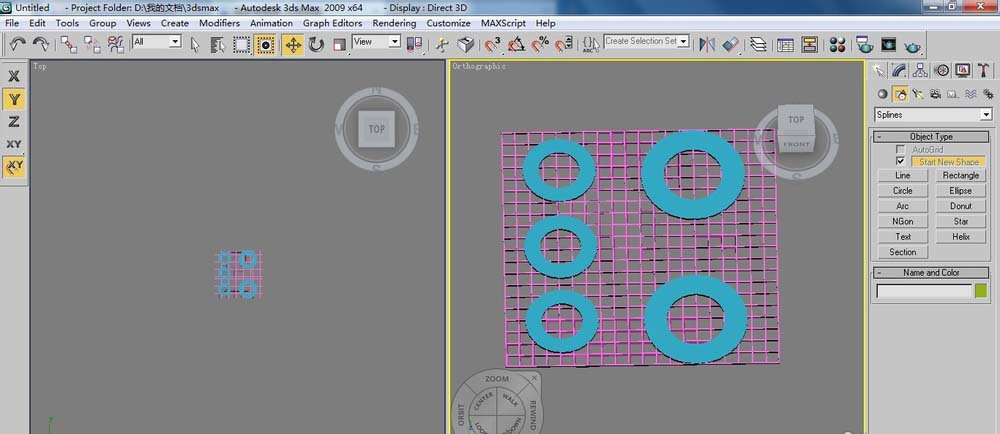Switch to the Utilities hammer tab
Image resolution: width=1000 pixels, height=434 pixels.
(983, 70)
